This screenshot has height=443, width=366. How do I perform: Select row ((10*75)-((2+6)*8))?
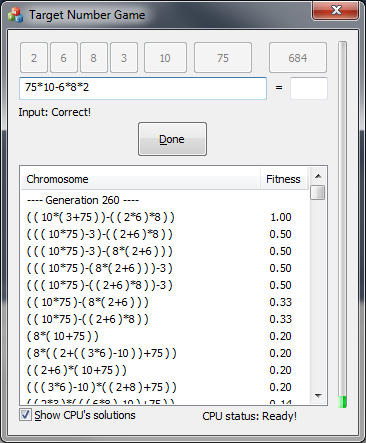click(x=165, y=319)
